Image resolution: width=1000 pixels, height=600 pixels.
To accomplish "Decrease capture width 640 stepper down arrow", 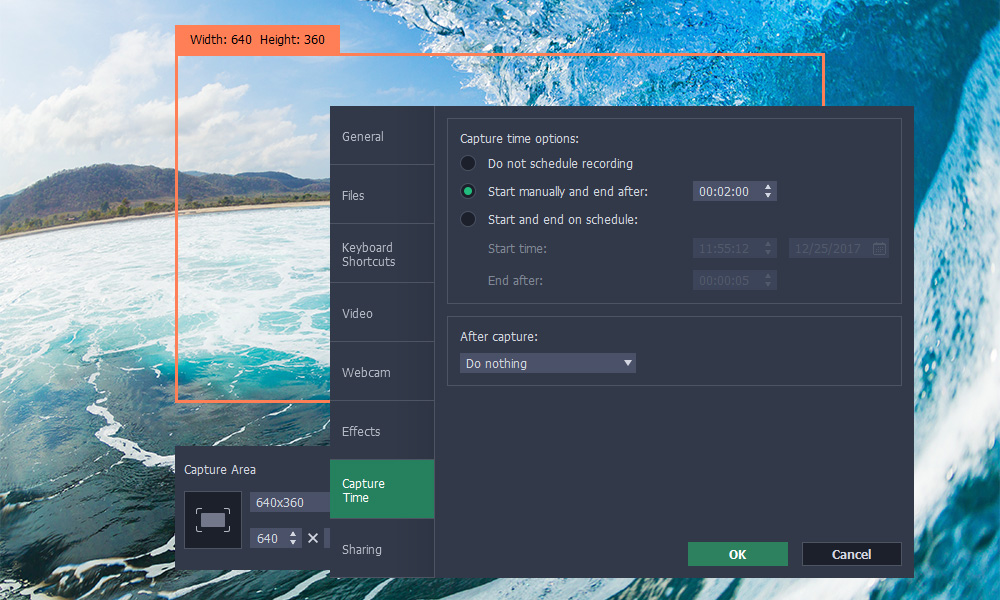I will [x=293, y=543].
